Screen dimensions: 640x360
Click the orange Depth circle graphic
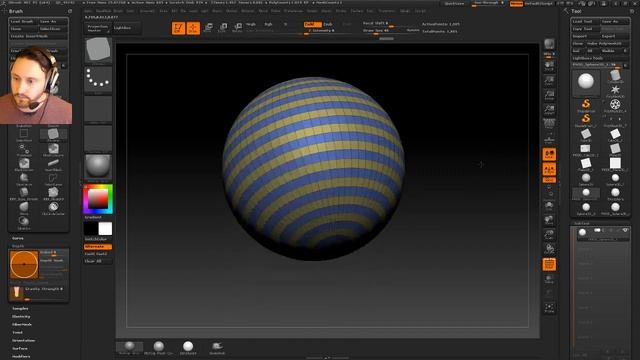coord(24,264)
